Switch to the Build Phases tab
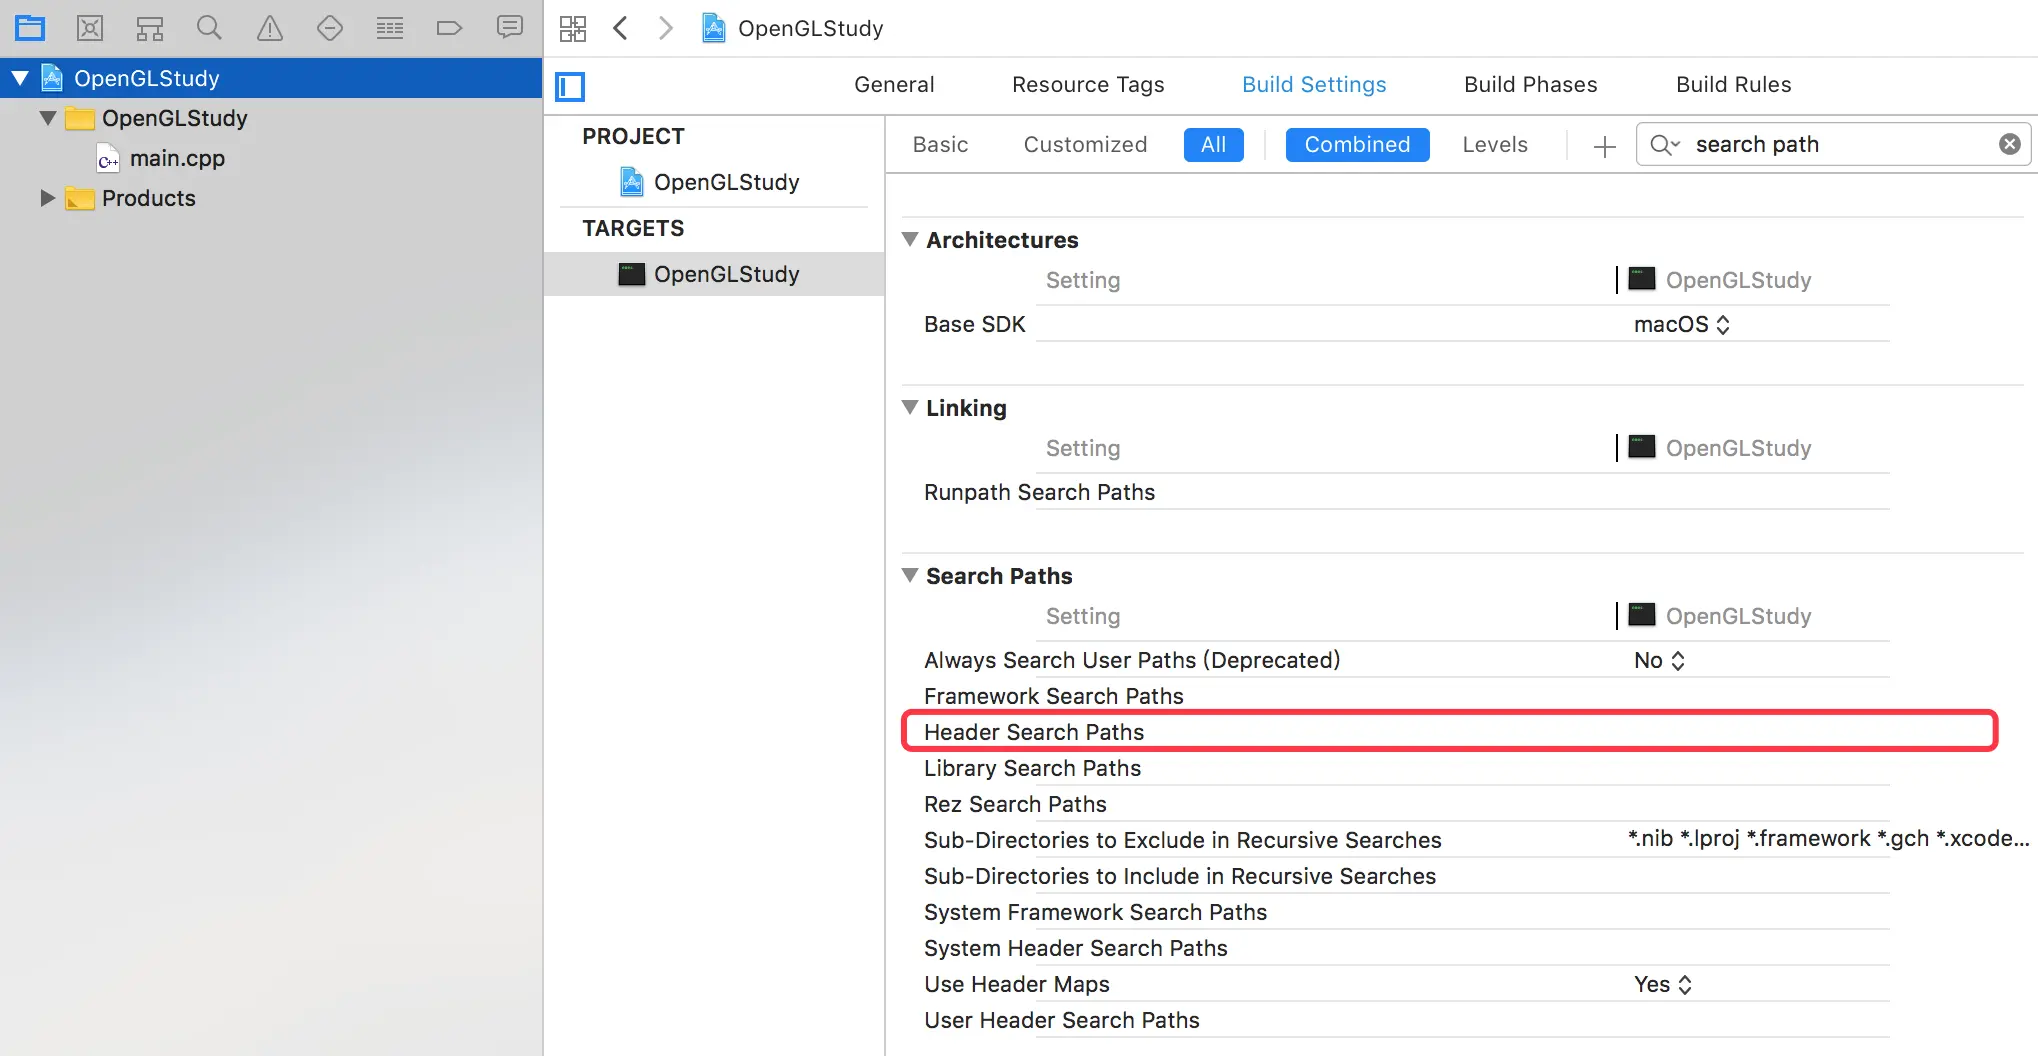Image resolution: width=2038 pixels, height=1056 pixels. coord(1530,85)
